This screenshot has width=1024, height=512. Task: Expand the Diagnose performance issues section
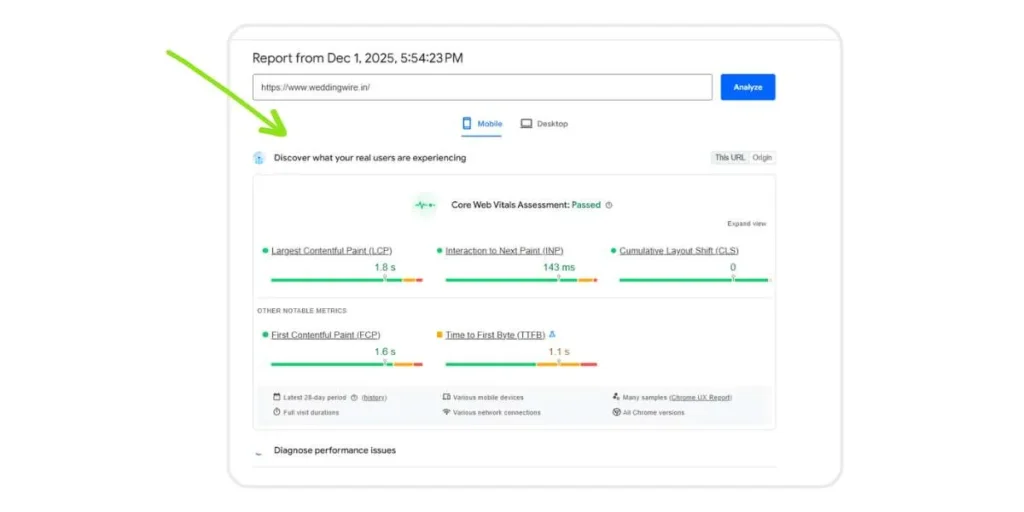[x=334, y=451]
